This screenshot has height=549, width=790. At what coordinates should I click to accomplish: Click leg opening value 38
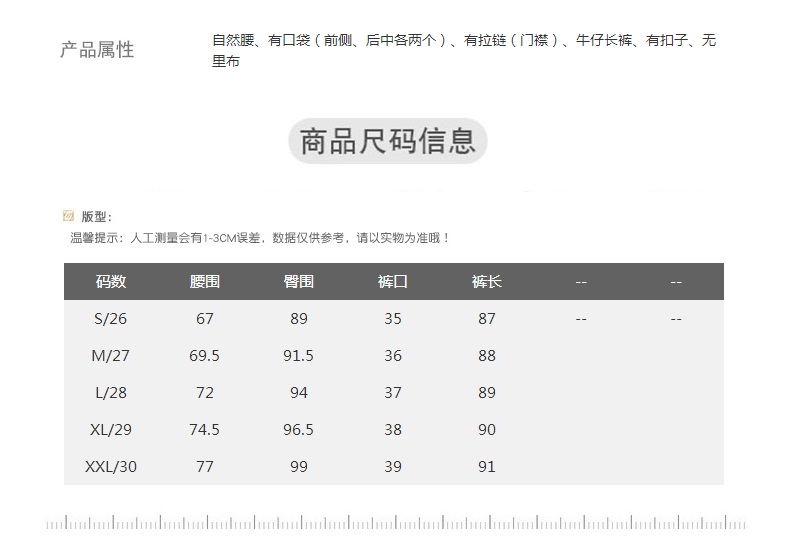(x=393, y=430)
